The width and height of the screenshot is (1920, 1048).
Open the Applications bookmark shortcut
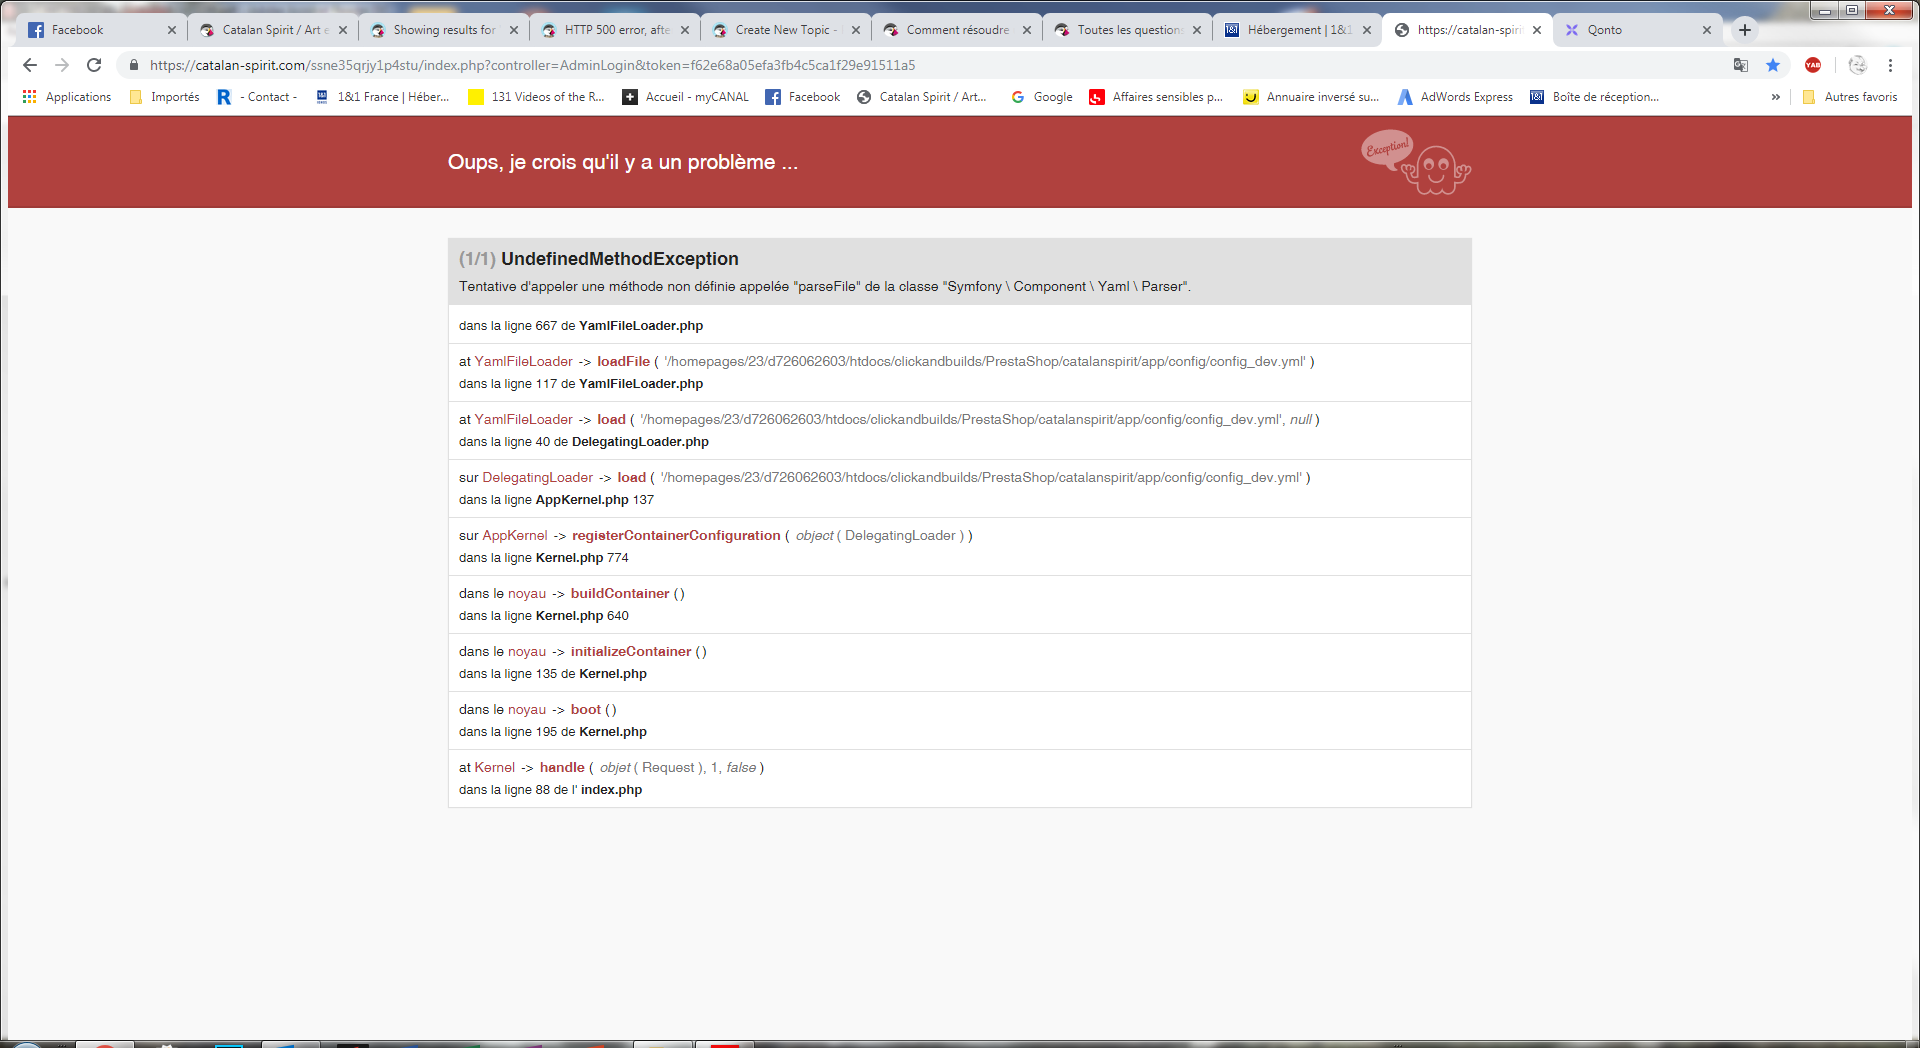coord(66,97)
